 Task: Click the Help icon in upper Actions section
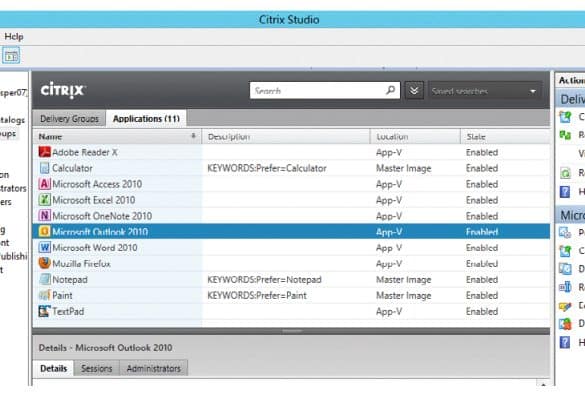(x=565, y=192)
